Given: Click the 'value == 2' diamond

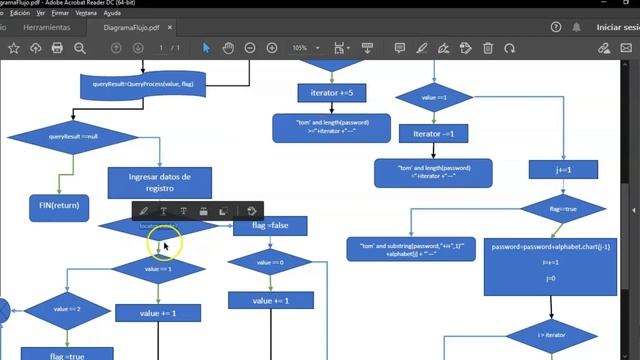Looking at the screenshot, I should pos(67,311).
